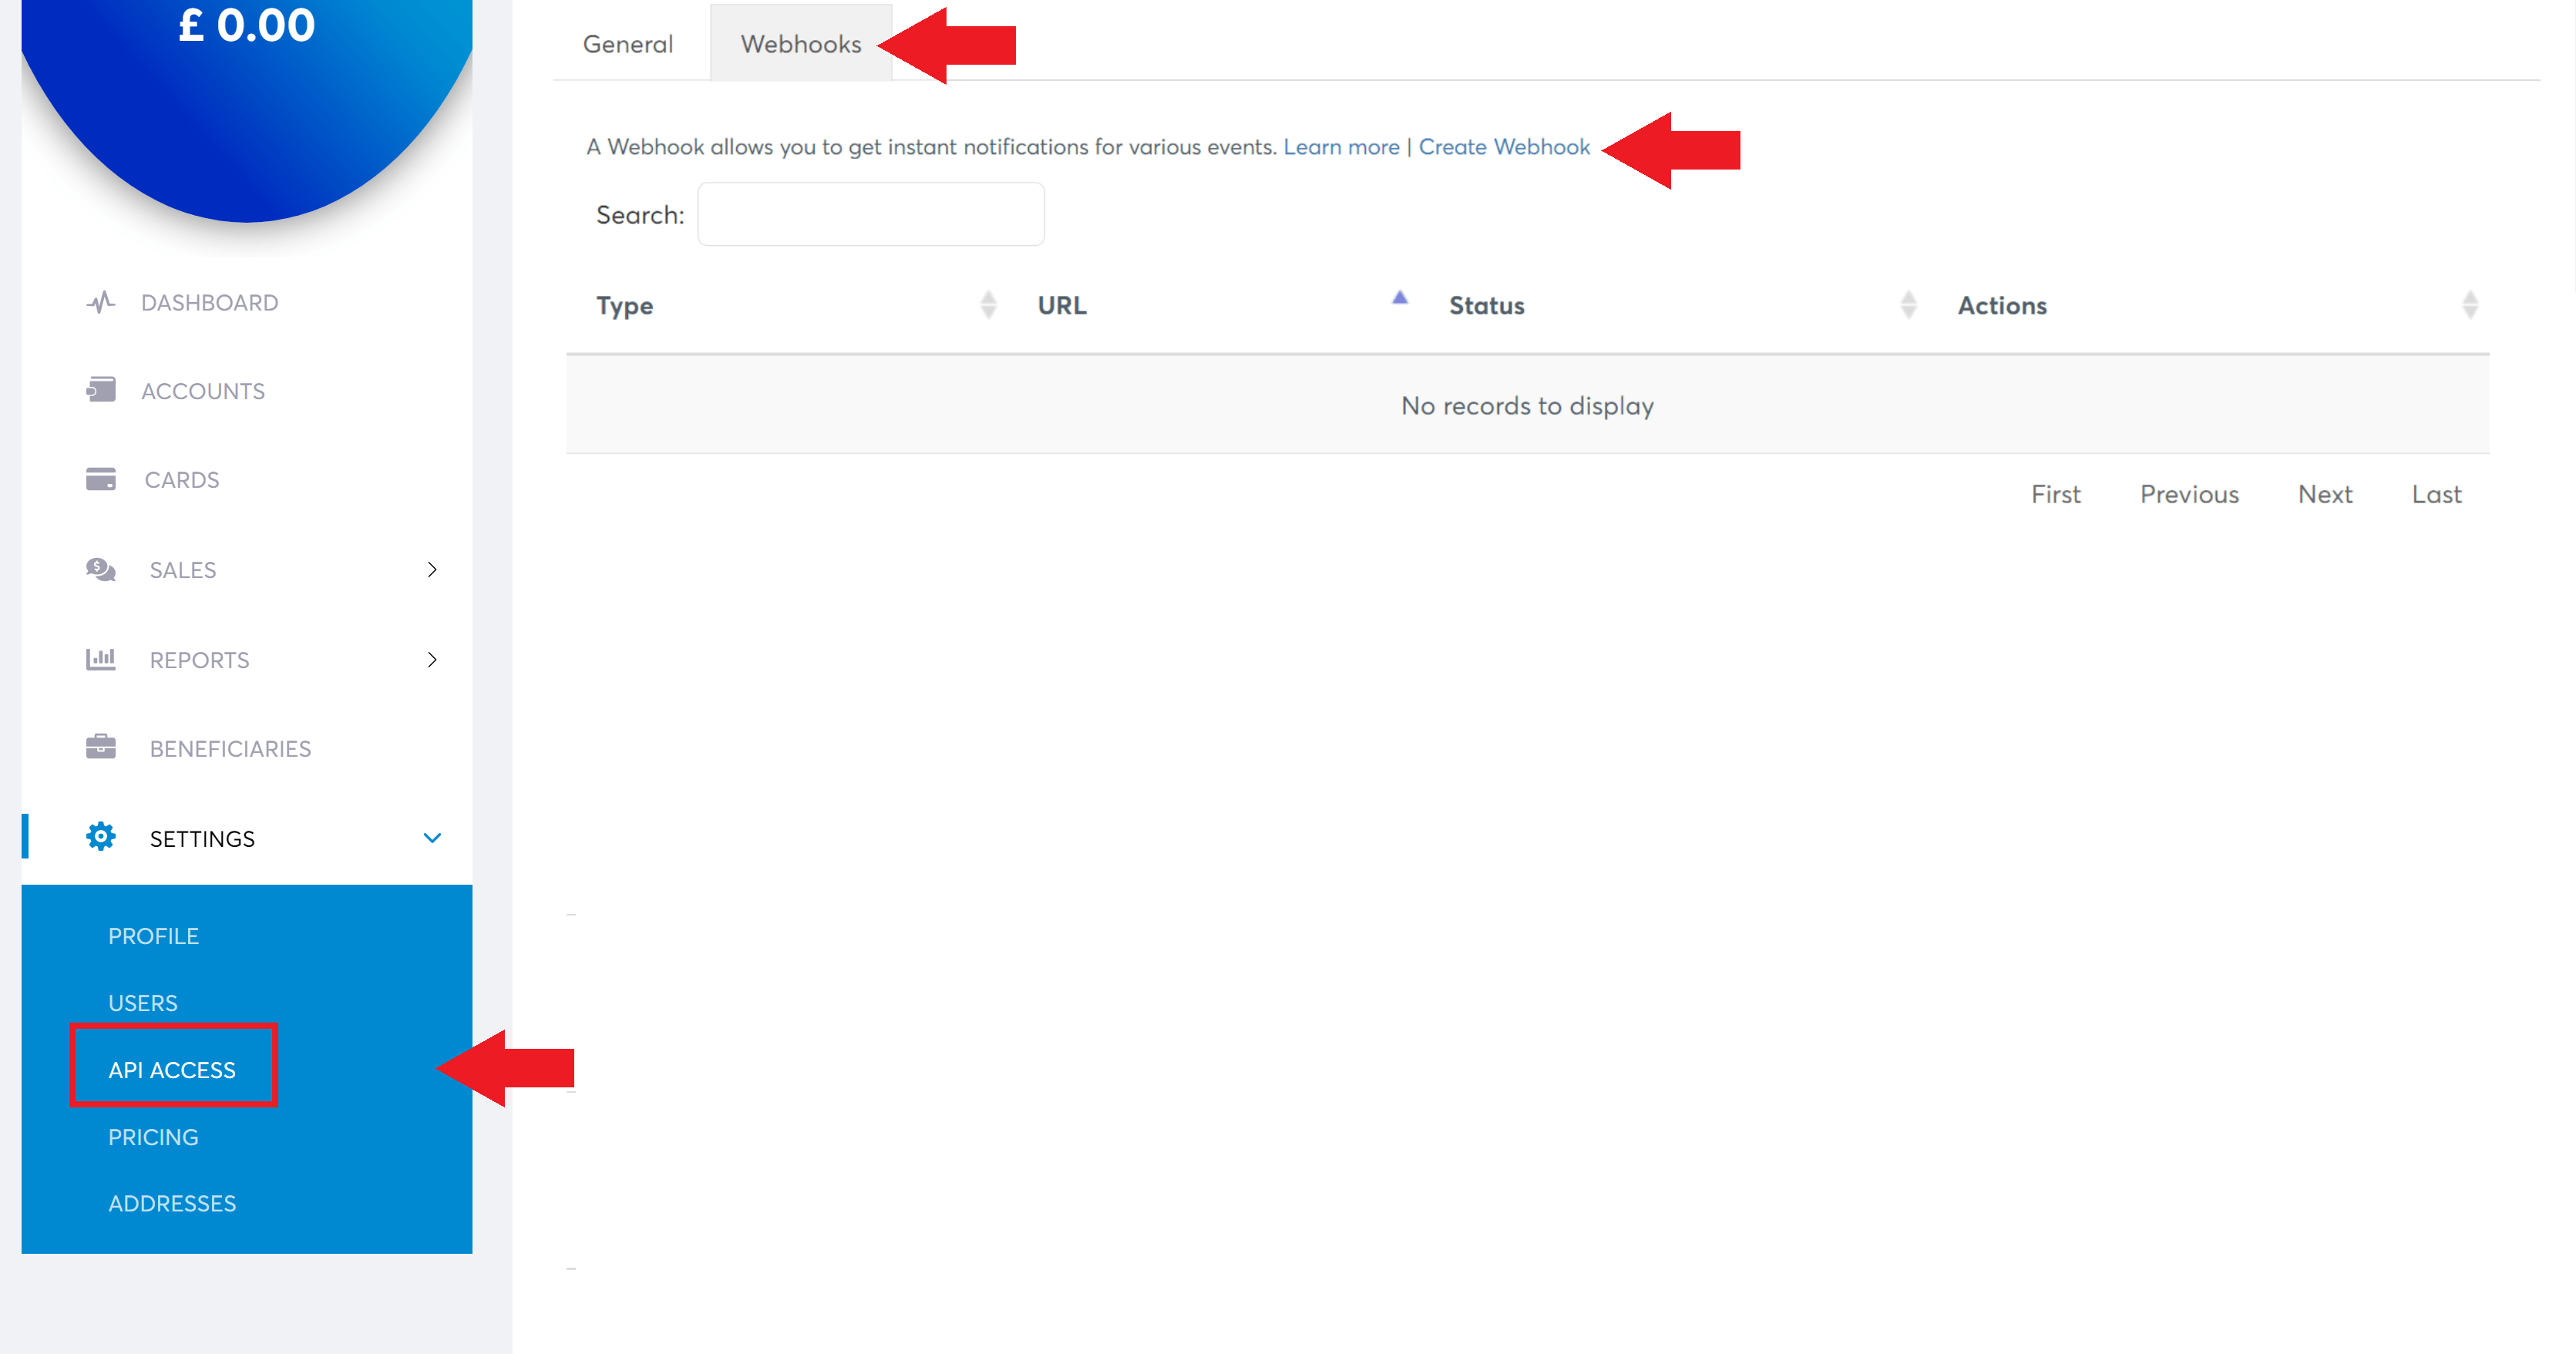Image resolution: width=2576 pixels, height=1354 pixels.
Task: Click the Actions column header
Action: pos(2002,306)
